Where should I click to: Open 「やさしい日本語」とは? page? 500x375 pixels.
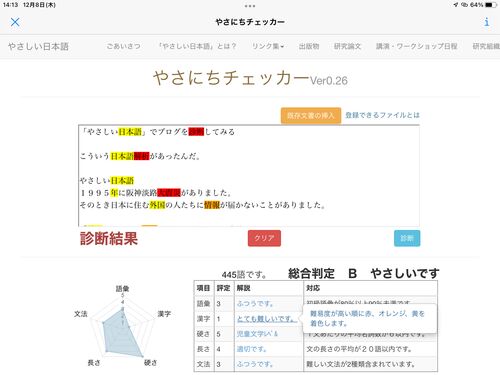pyautogui.click(x=197, y=46)
